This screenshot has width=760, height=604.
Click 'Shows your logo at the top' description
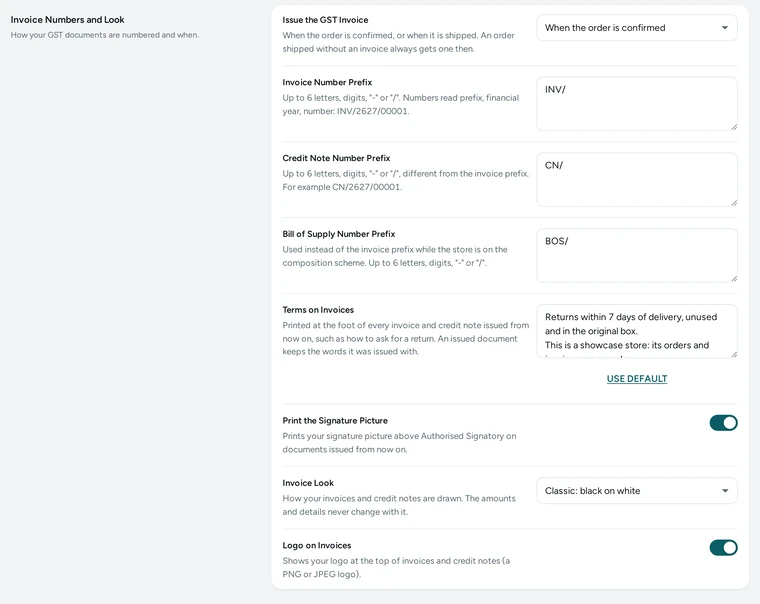pos(396,567)
